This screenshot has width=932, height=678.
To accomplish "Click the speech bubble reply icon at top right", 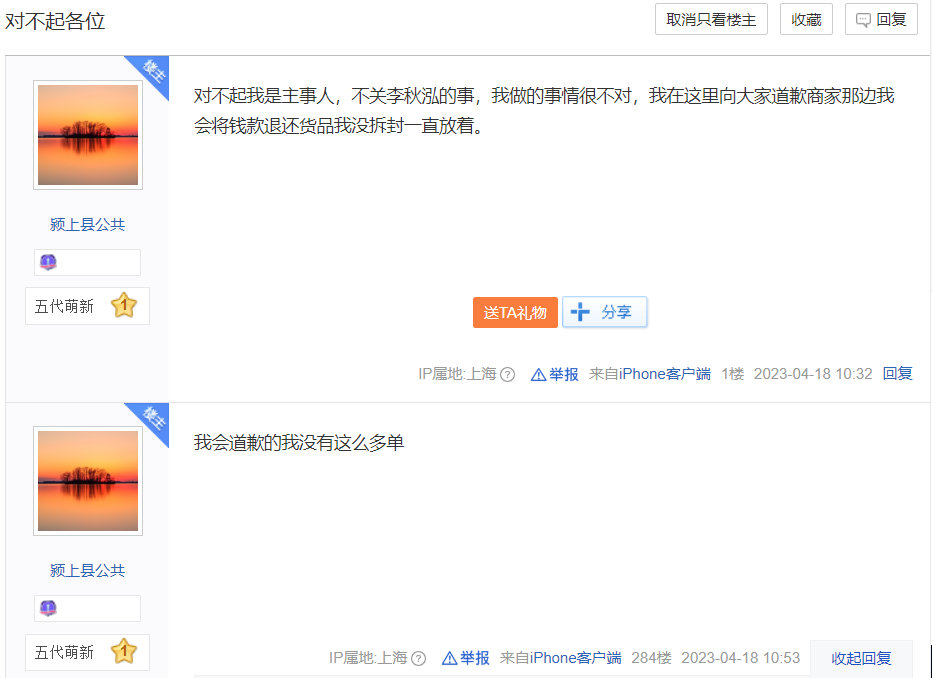I will (863, 19).
